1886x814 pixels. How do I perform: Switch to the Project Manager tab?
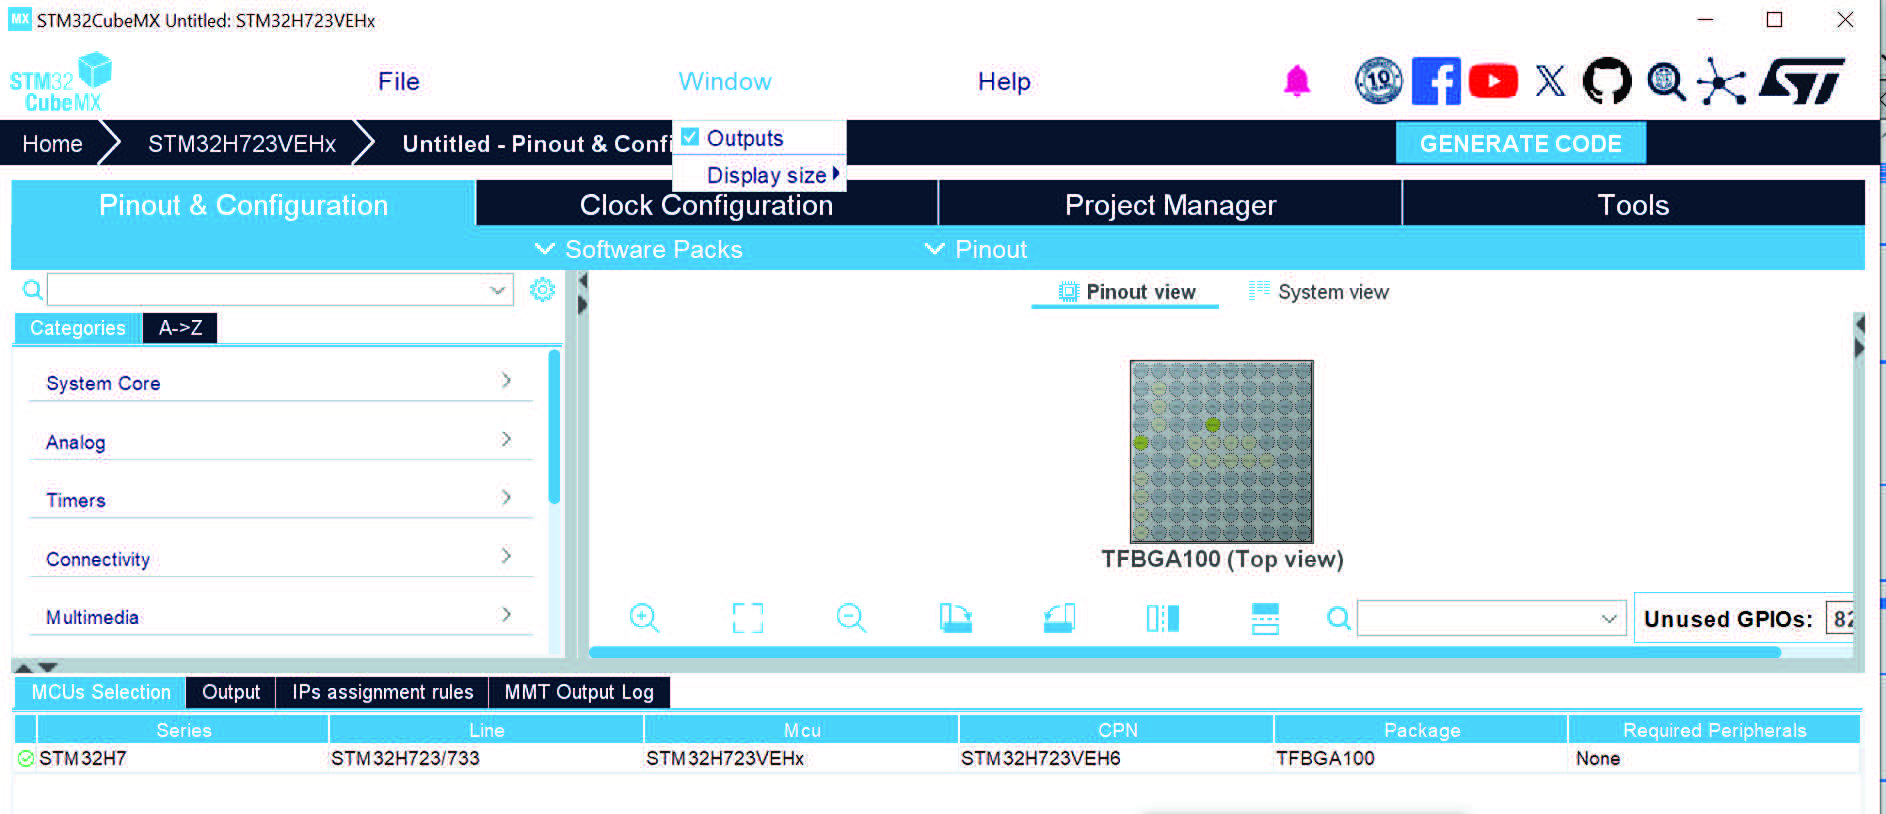[x=1170, y=204]
